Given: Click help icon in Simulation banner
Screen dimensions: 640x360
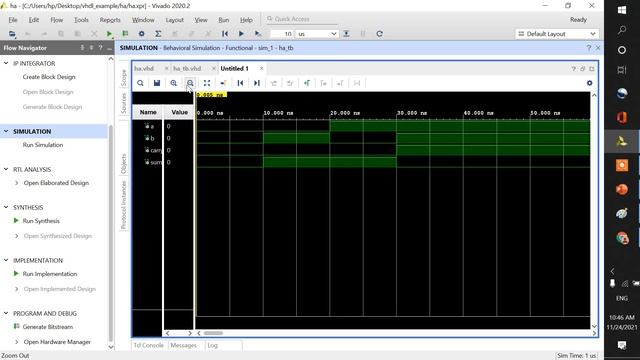Looking at the screenshot, I should [589, 48].
